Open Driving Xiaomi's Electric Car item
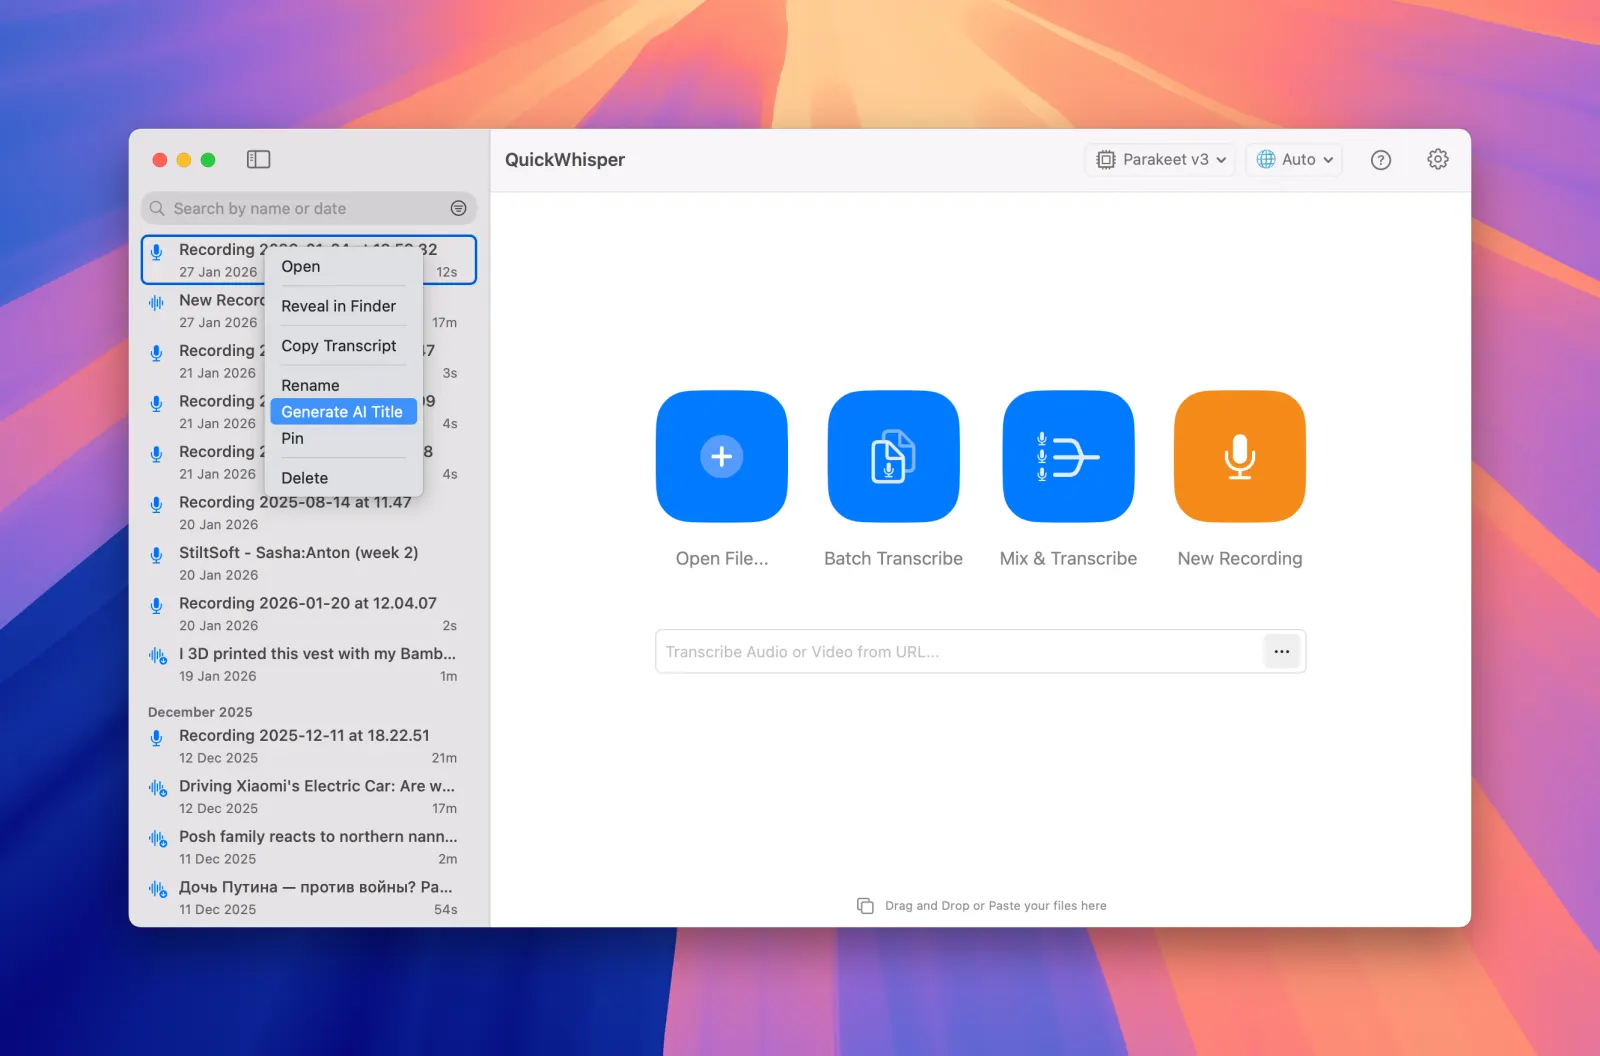 [x=308, y=797]
